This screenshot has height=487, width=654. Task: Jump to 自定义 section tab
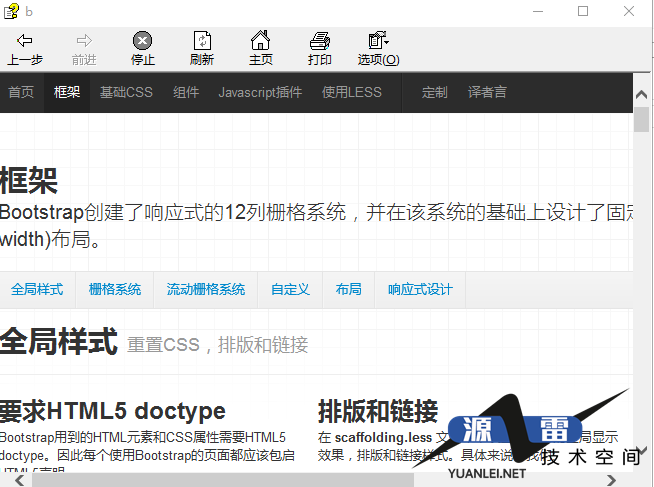pyautogui.click(x=290, y=289)
